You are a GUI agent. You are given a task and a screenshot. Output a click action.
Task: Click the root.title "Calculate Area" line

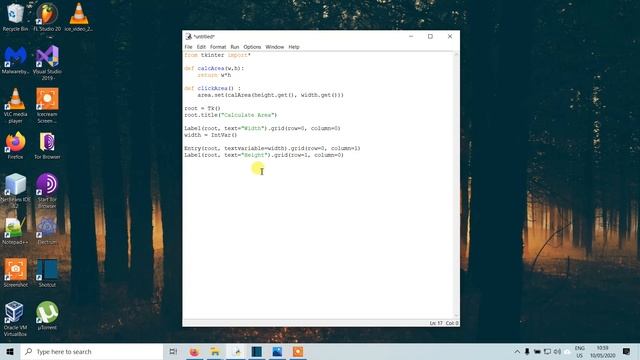[x=231, y=115]
